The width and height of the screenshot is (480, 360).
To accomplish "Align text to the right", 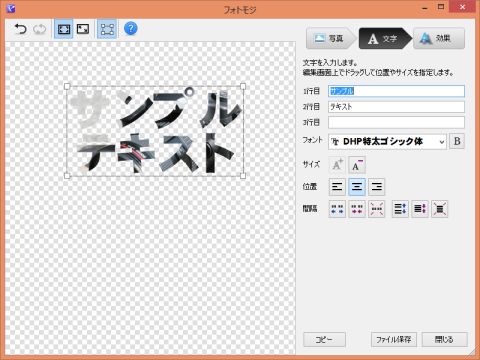I will point(377,187).
